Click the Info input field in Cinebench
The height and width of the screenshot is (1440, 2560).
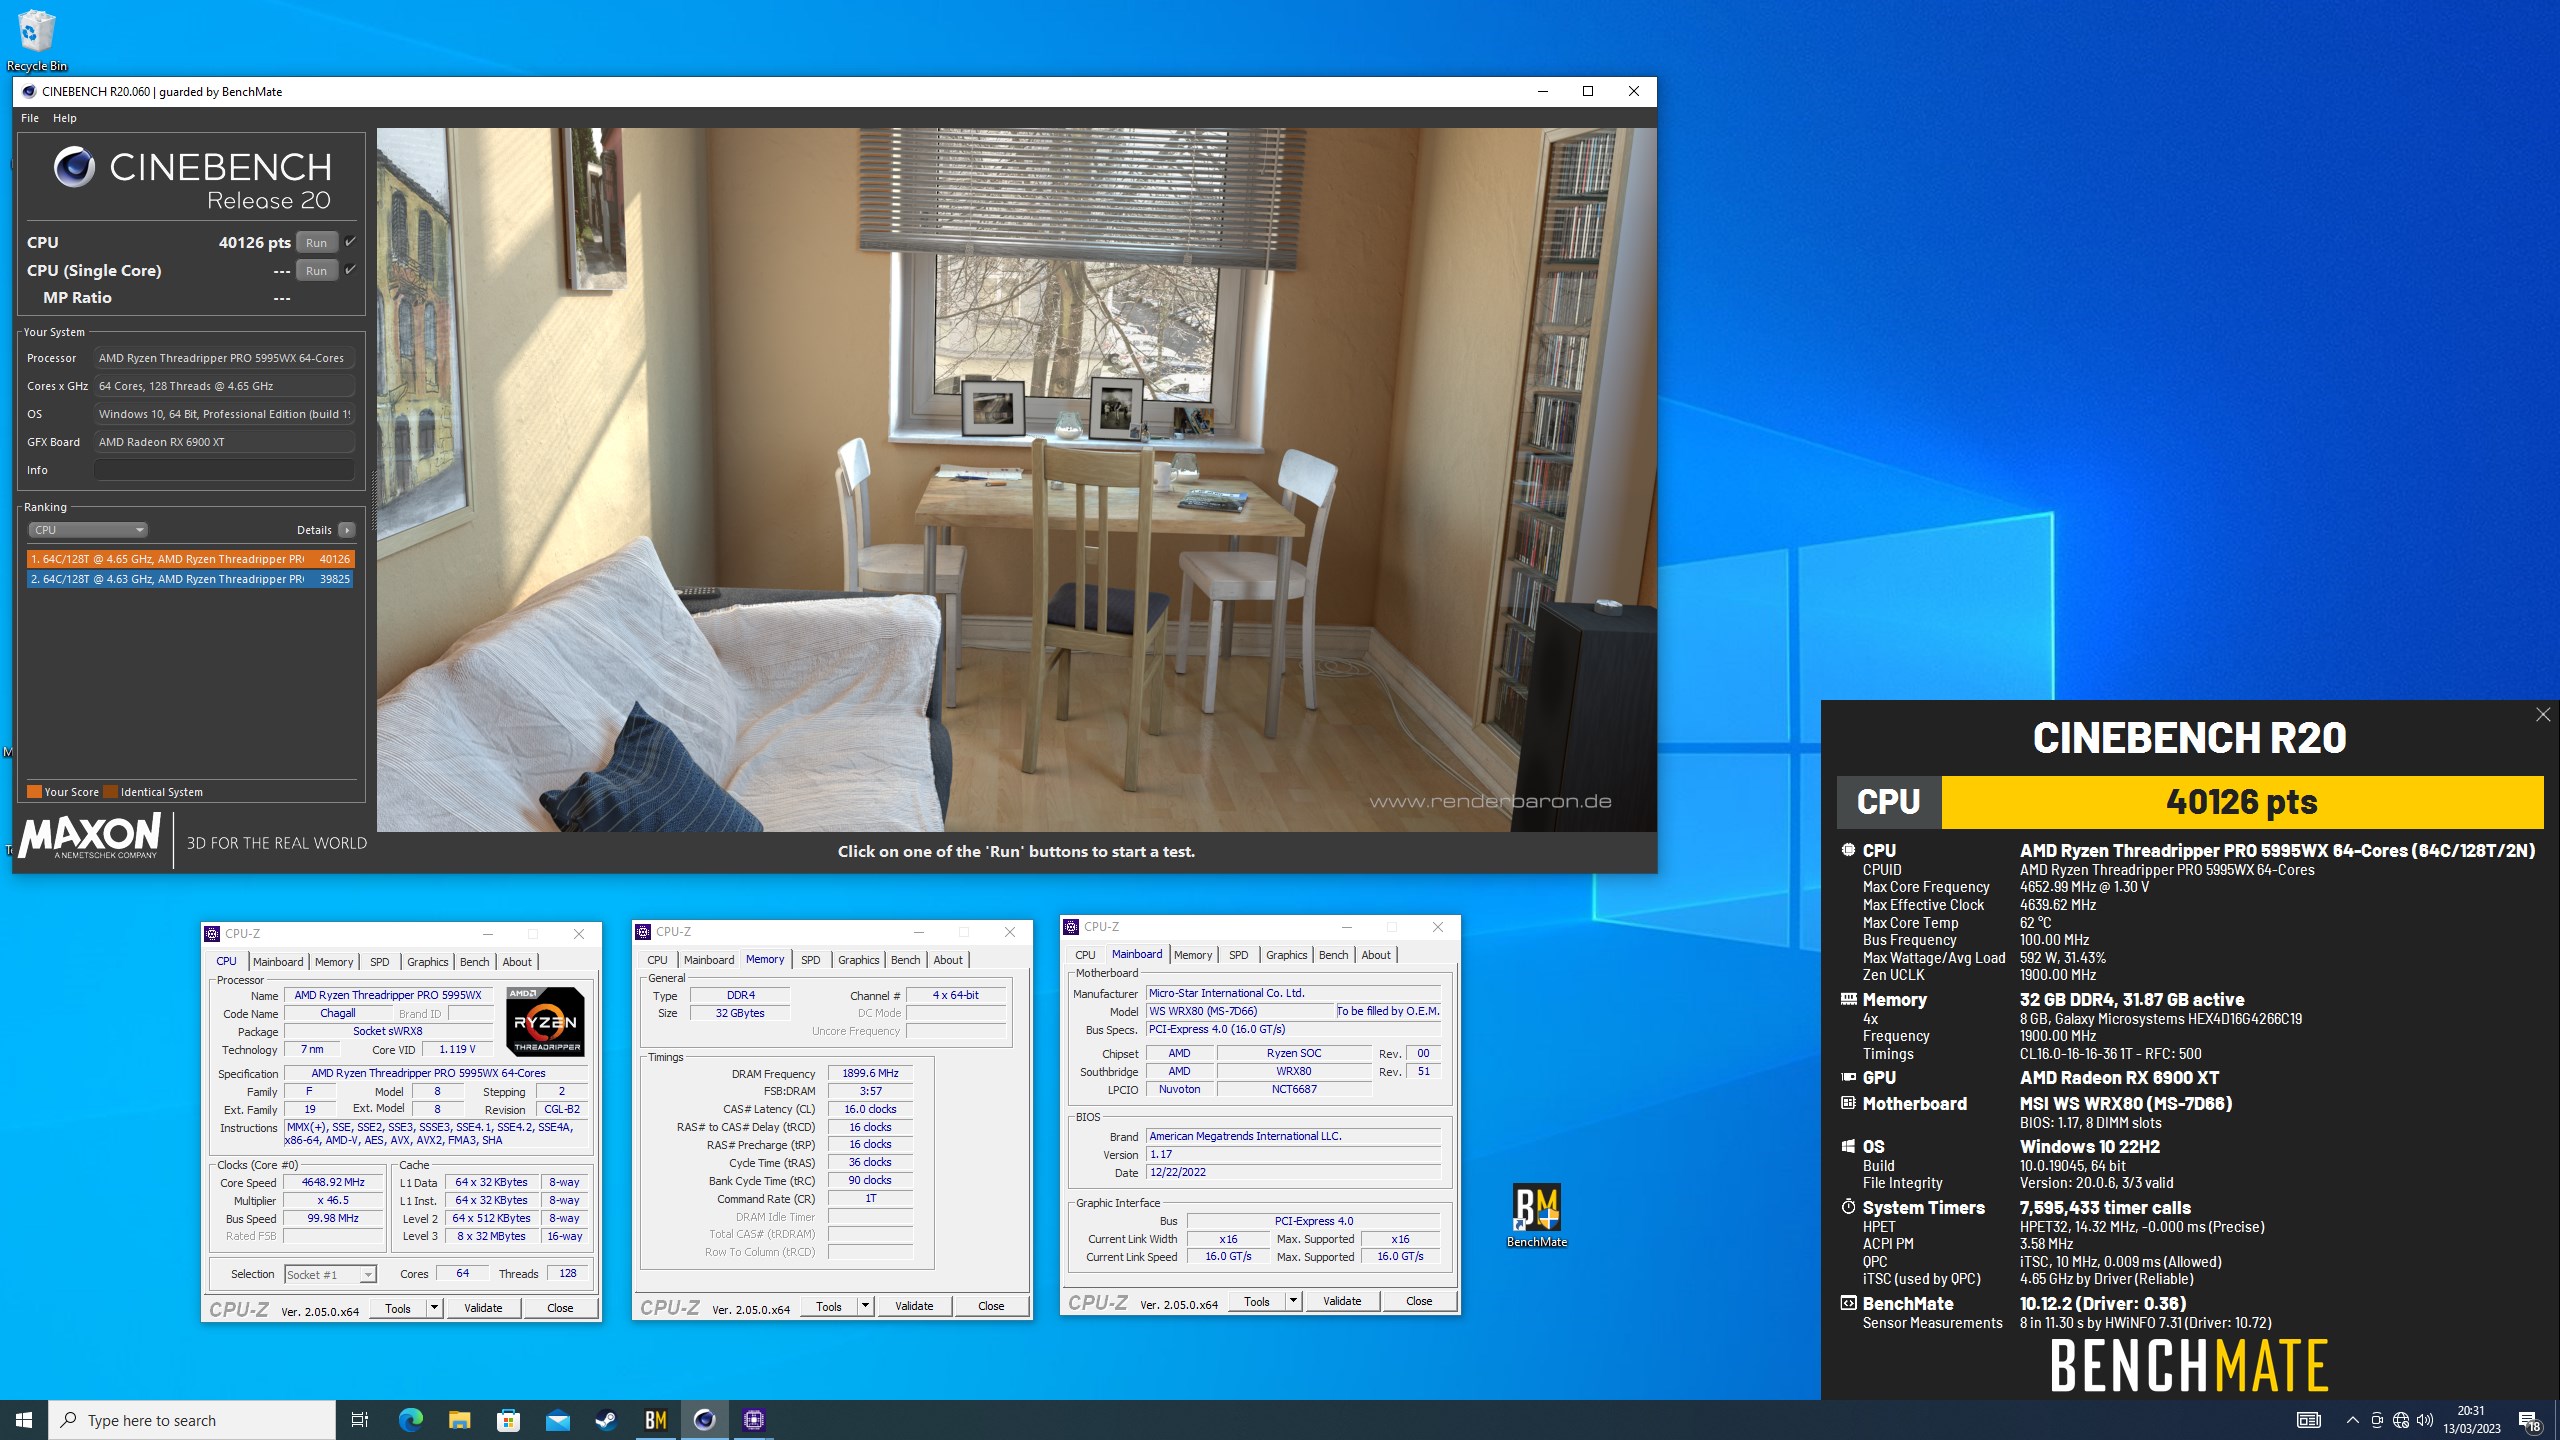tap(224, 470)
